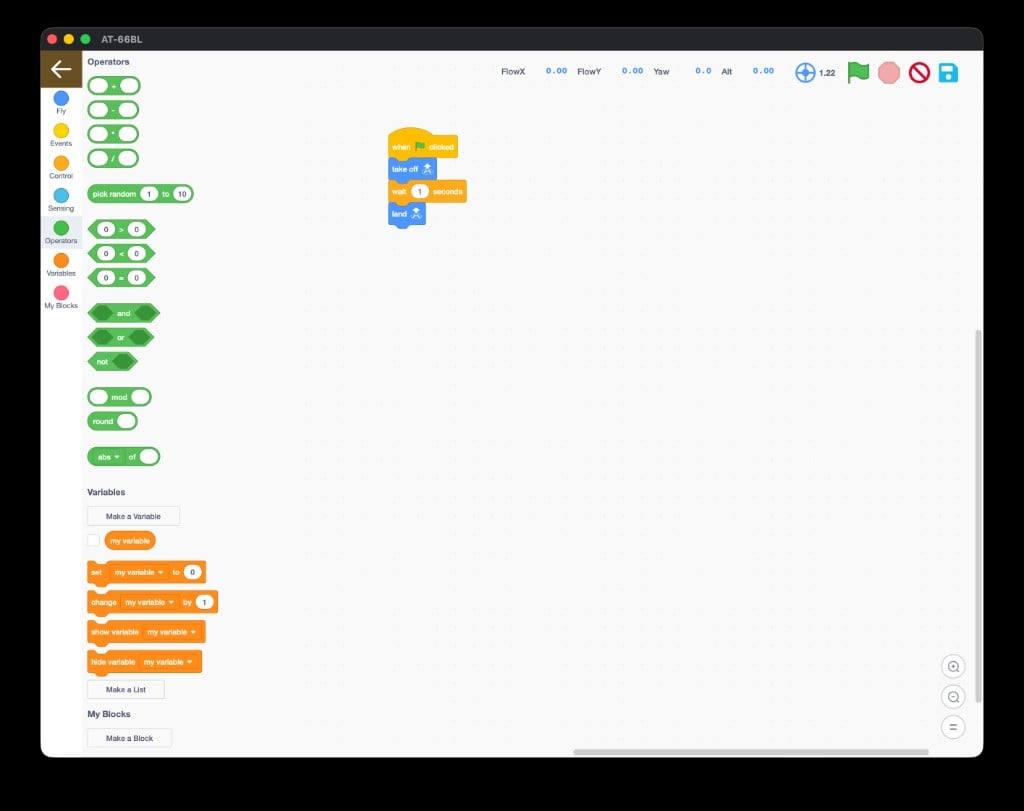This screenshot has height=811, width=1024.
Task: Select the multiplication operator block
Action: [114, 134]
